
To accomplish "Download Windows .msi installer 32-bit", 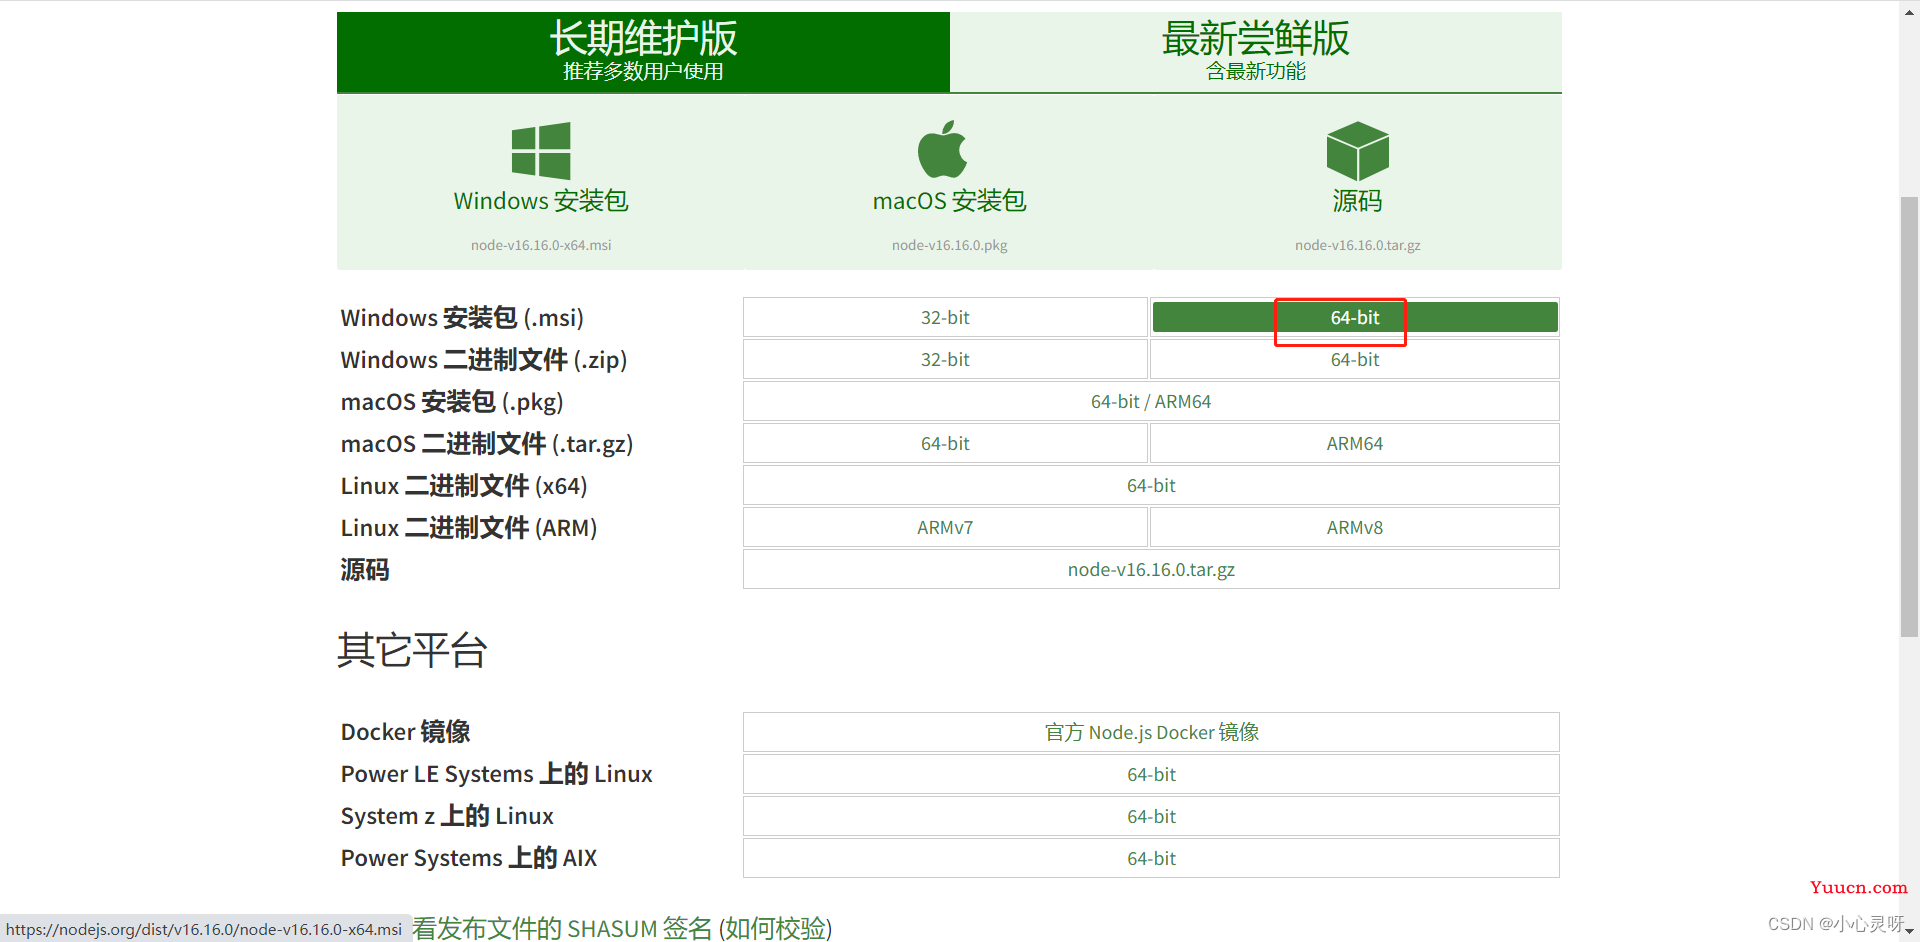I will click(x=945, y=317).
